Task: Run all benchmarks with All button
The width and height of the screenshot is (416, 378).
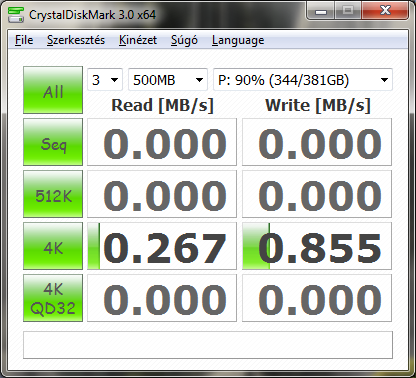Action: pos(53,90)
